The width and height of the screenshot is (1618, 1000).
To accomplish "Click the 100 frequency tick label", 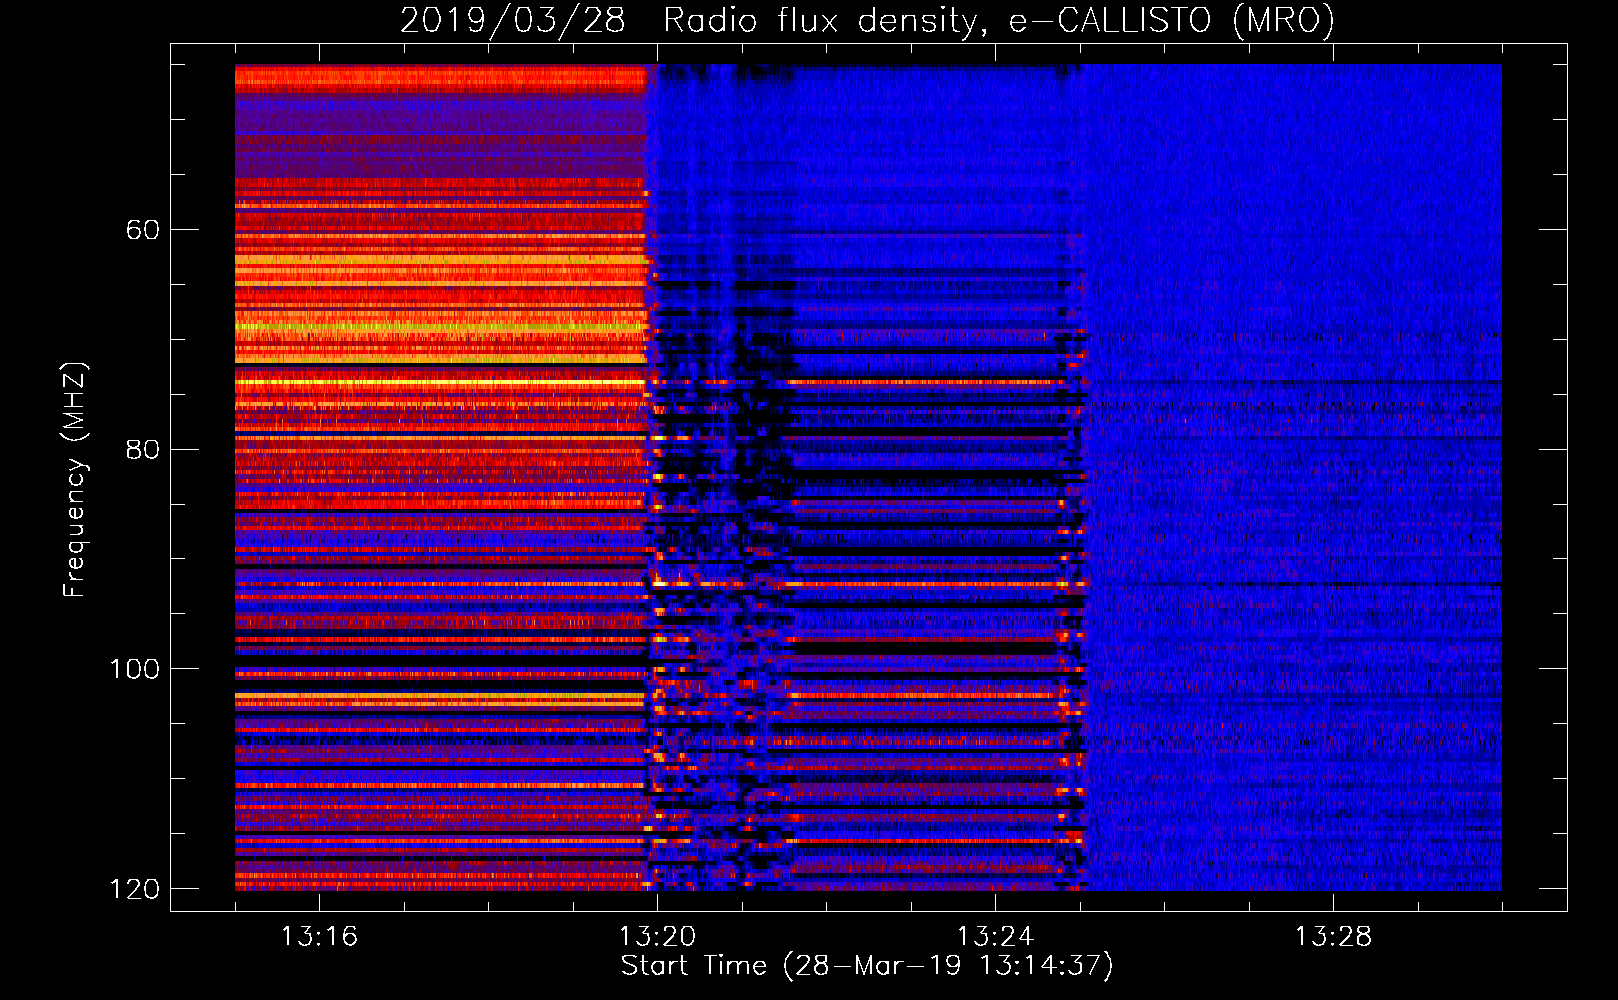I will [x=134, y=669].
